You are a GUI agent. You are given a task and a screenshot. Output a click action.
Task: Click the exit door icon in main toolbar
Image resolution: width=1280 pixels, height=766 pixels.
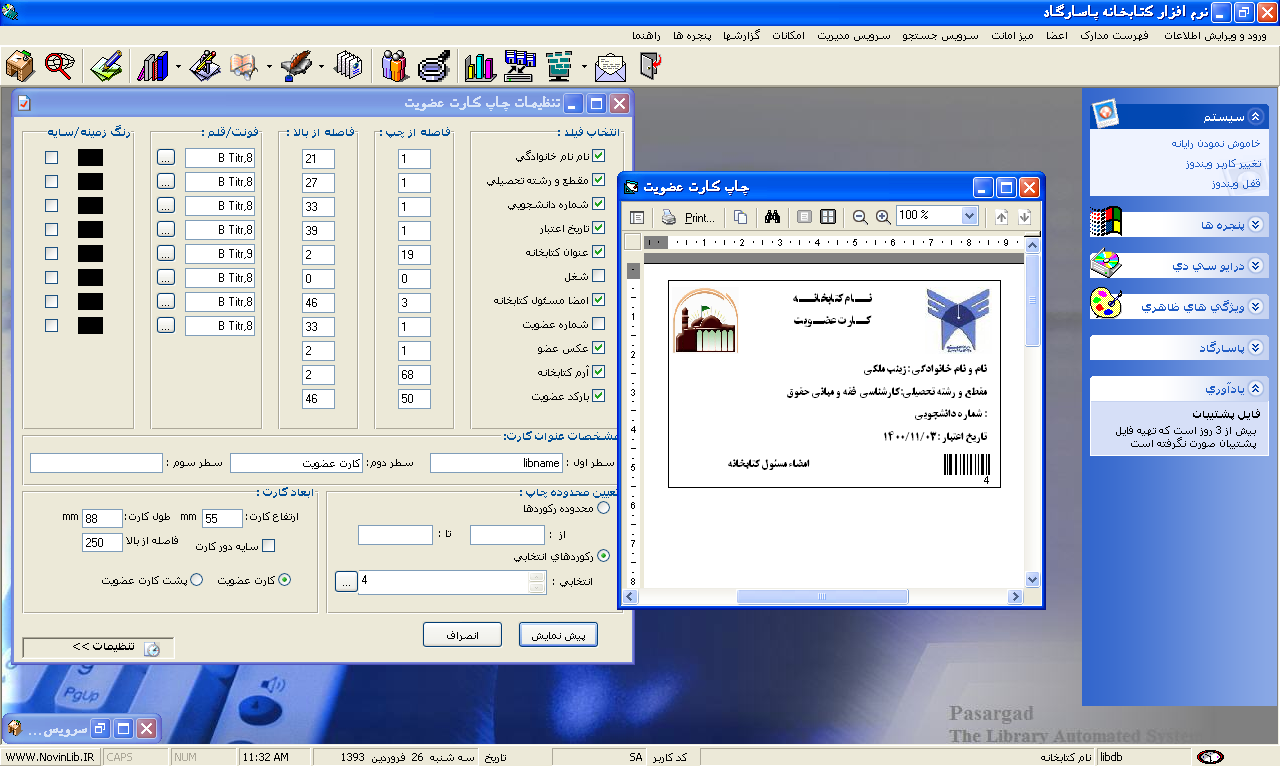pos(650,66)
